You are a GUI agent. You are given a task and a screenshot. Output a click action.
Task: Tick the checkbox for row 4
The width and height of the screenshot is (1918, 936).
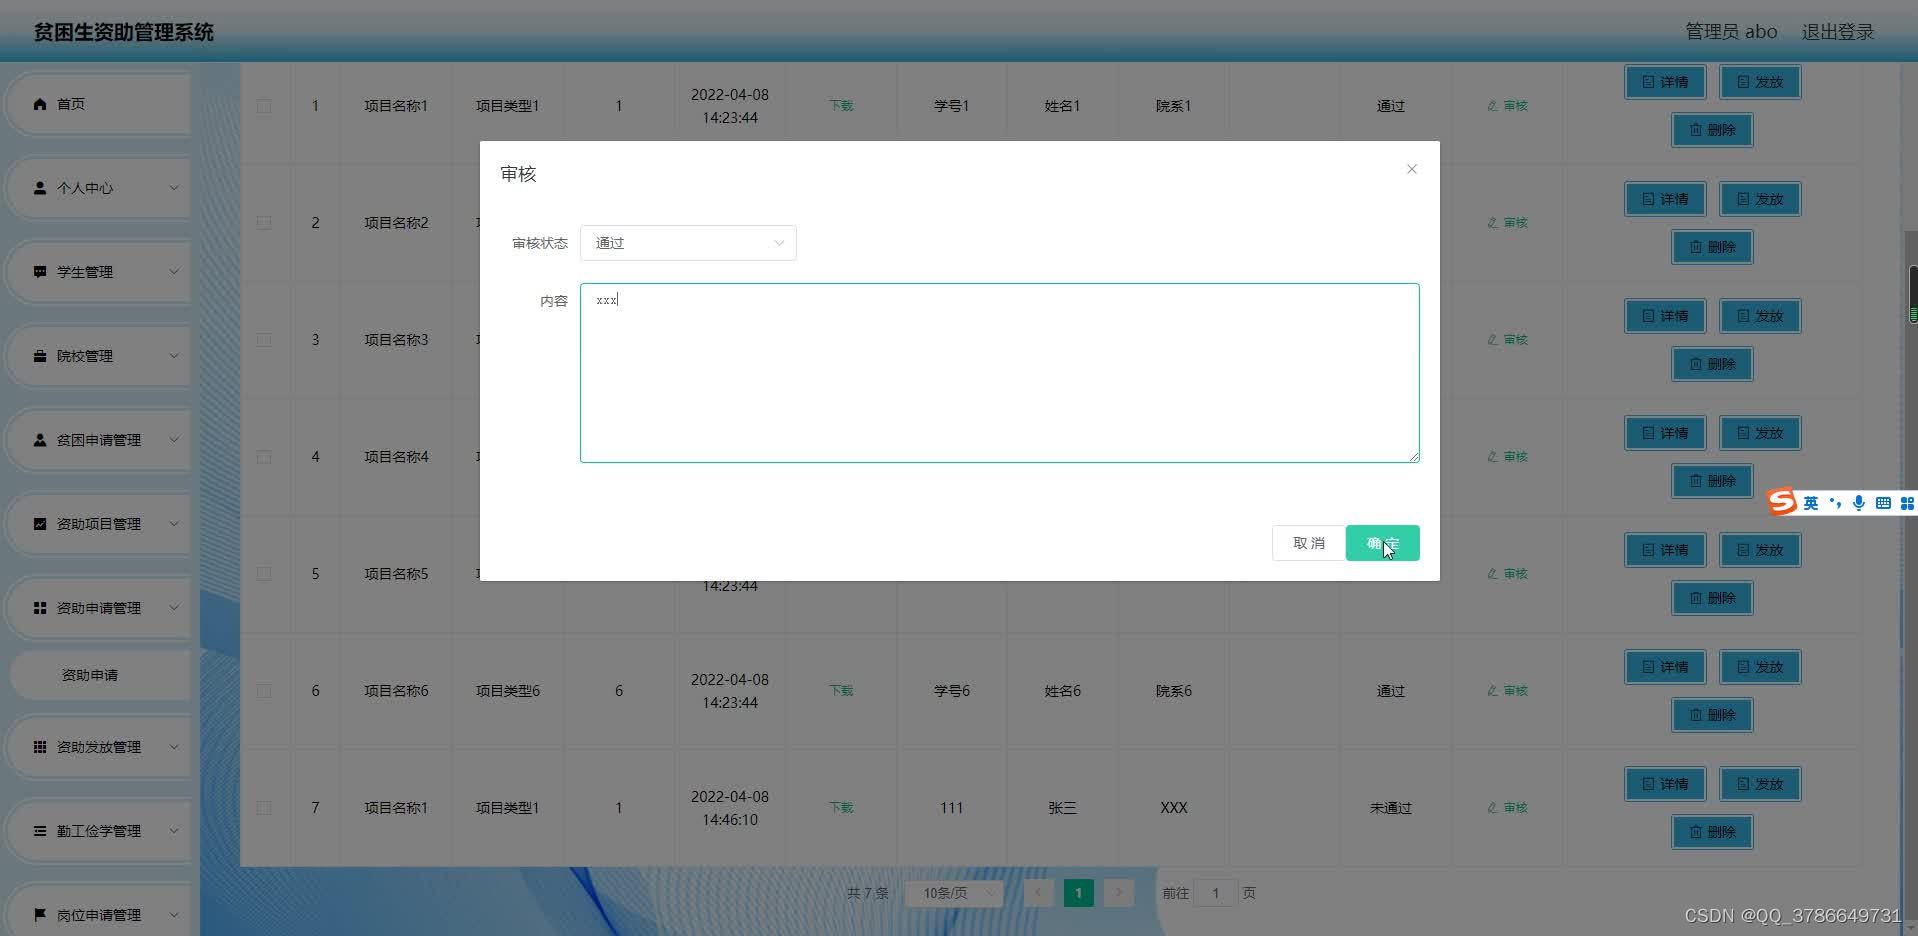coord(264,457)
